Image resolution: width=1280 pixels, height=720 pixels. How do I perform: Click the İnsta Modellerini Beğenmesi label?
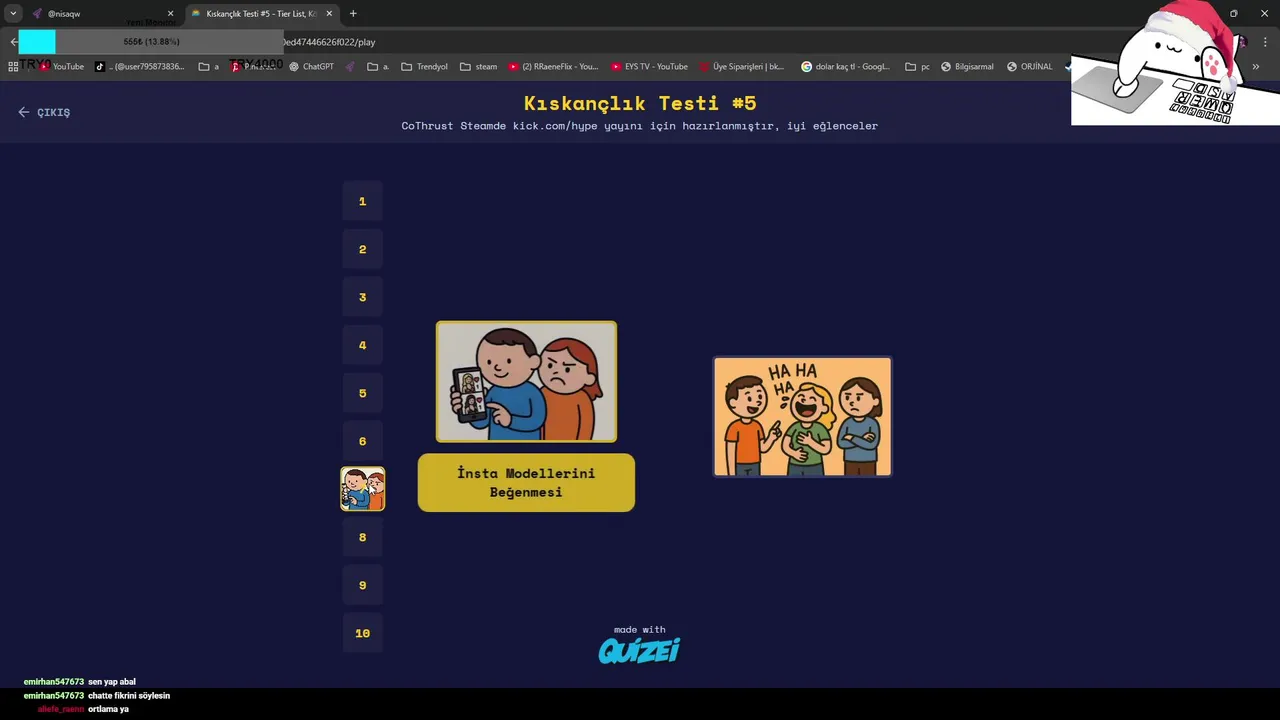coord(526,483)
